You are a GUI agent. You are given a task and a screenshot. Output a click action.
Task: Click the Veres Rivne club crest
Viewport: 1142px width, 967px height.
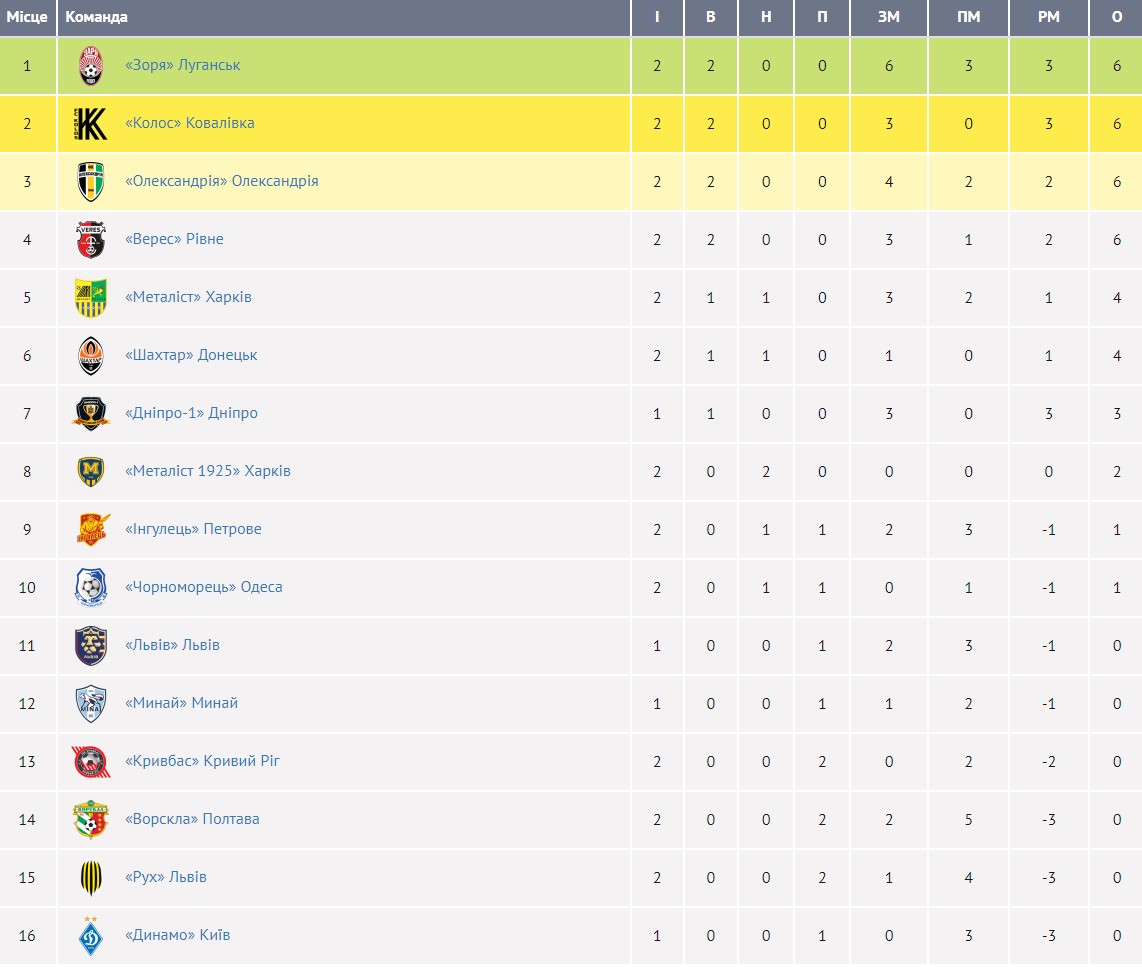[91, 240]
